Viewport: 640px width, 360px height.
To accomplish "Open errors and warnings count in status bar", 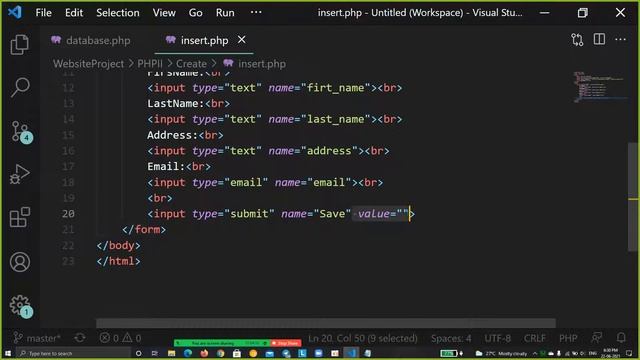I will point(121,338).
